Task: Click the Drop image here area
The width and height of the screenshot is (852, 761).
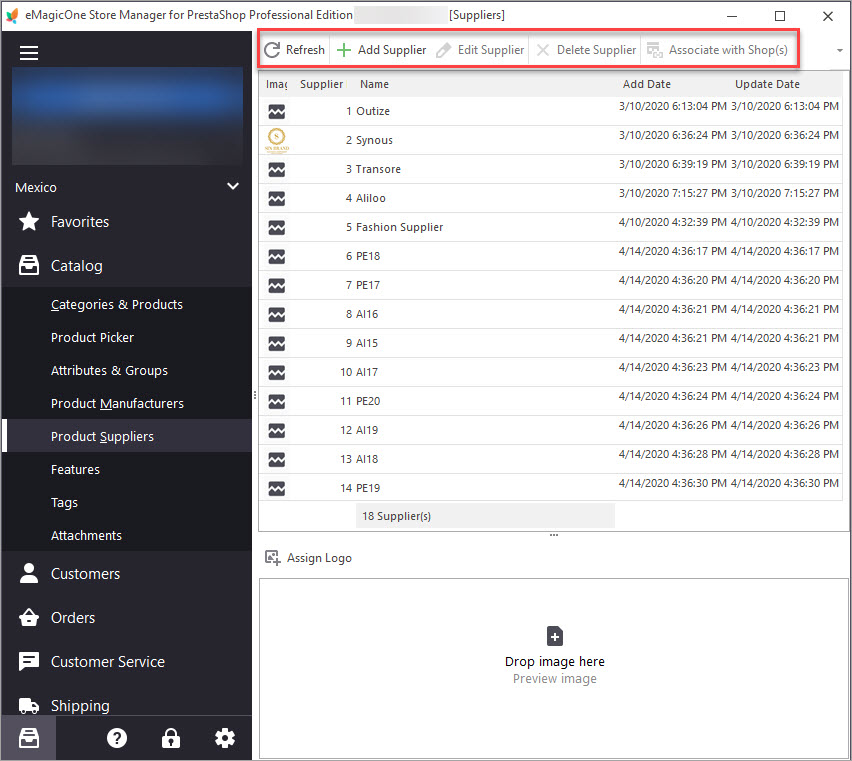Action: pyautogui.click(x=554, y=668)
